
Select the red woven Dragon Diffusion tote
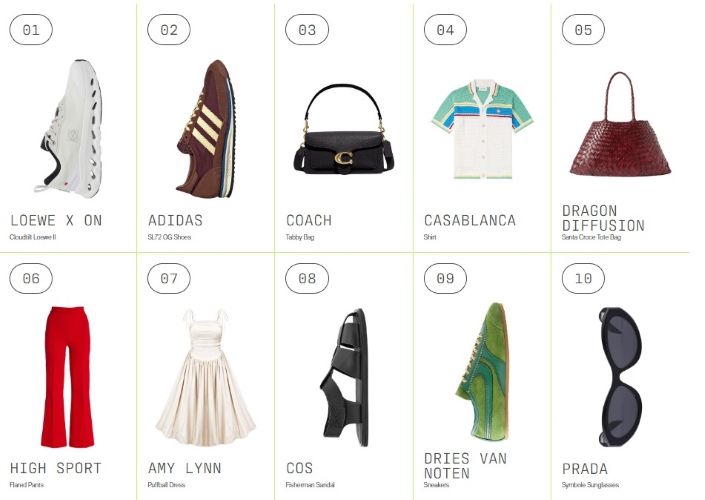coord(620,124)
